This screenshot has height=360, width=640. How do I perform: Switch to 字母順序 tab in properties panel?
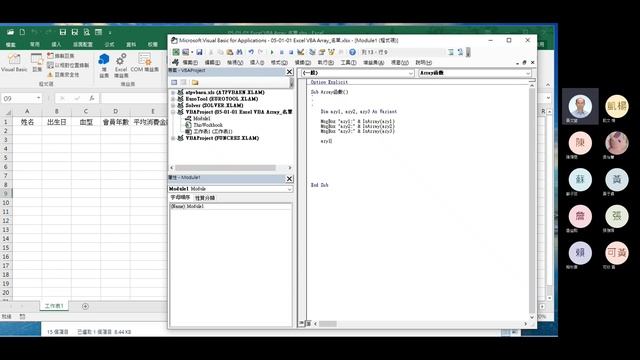tap(180, 198)
